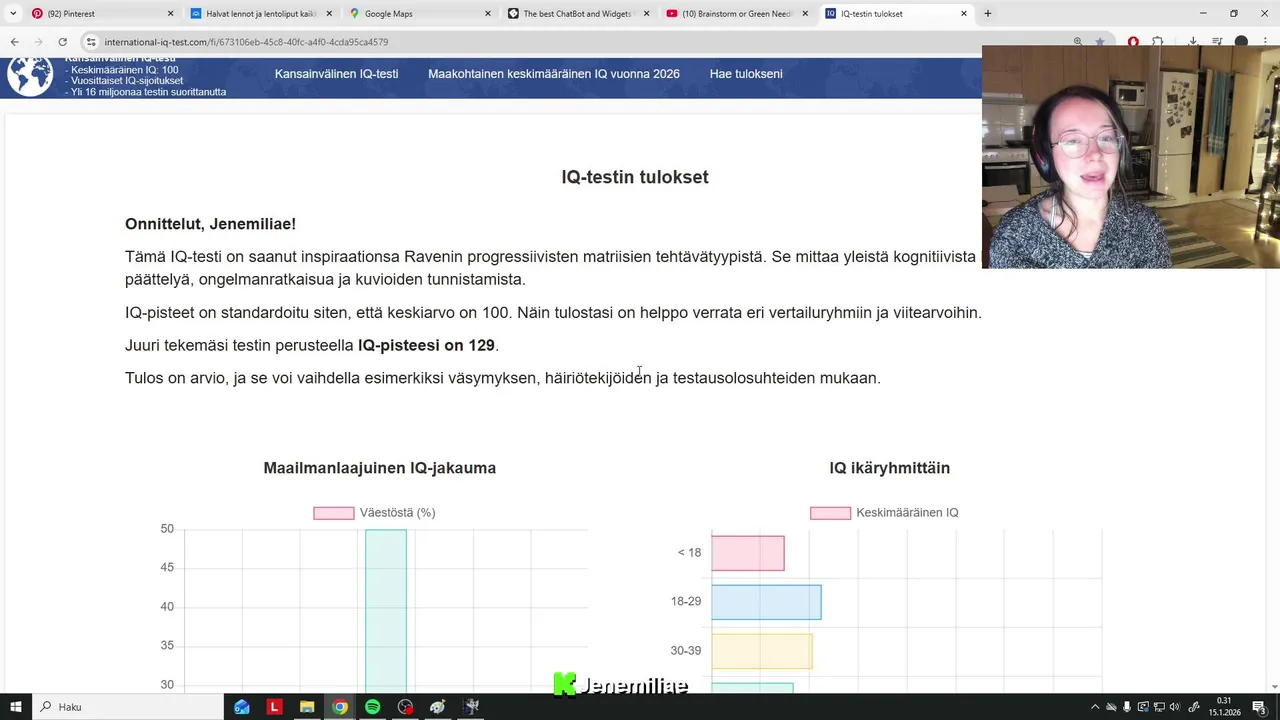
Task: Open the notification center with 3 notifications
Action: tap(1260, 707)
